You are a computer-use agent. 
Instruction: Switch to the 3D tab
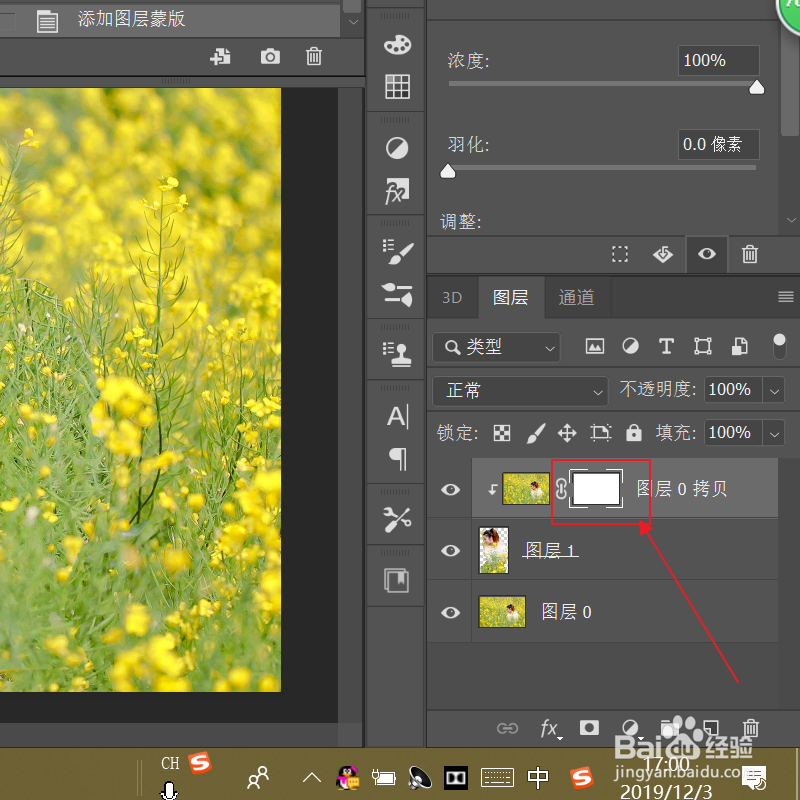pos(452,297)
